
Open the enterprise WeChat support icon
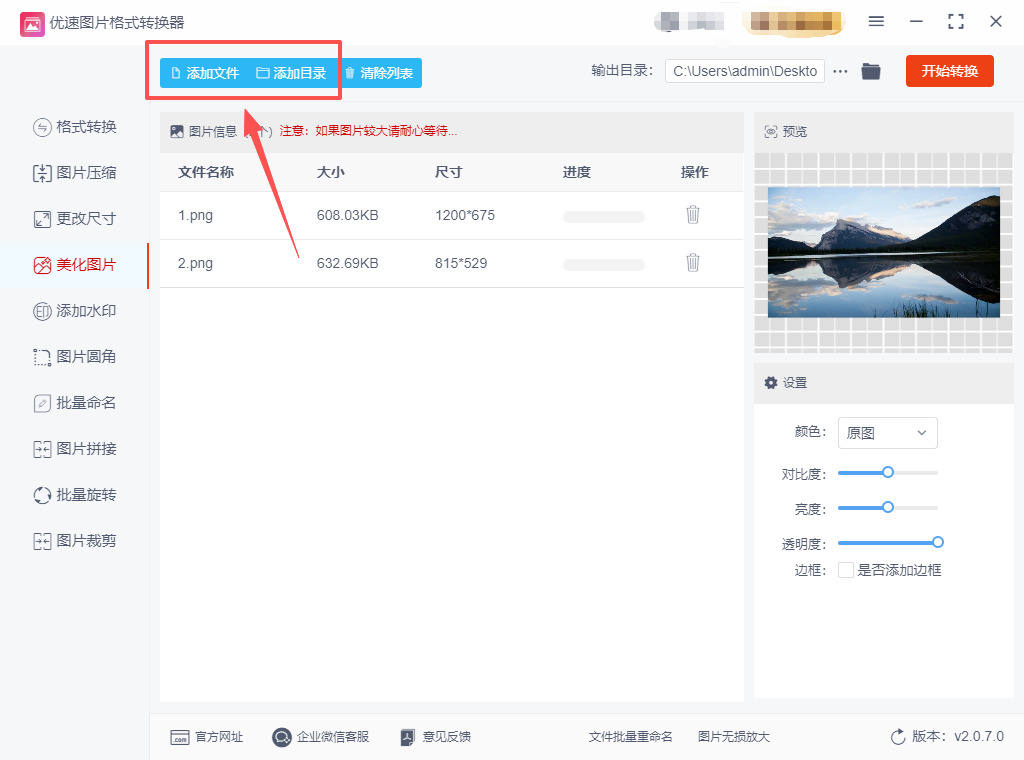(x=282, y=737)
